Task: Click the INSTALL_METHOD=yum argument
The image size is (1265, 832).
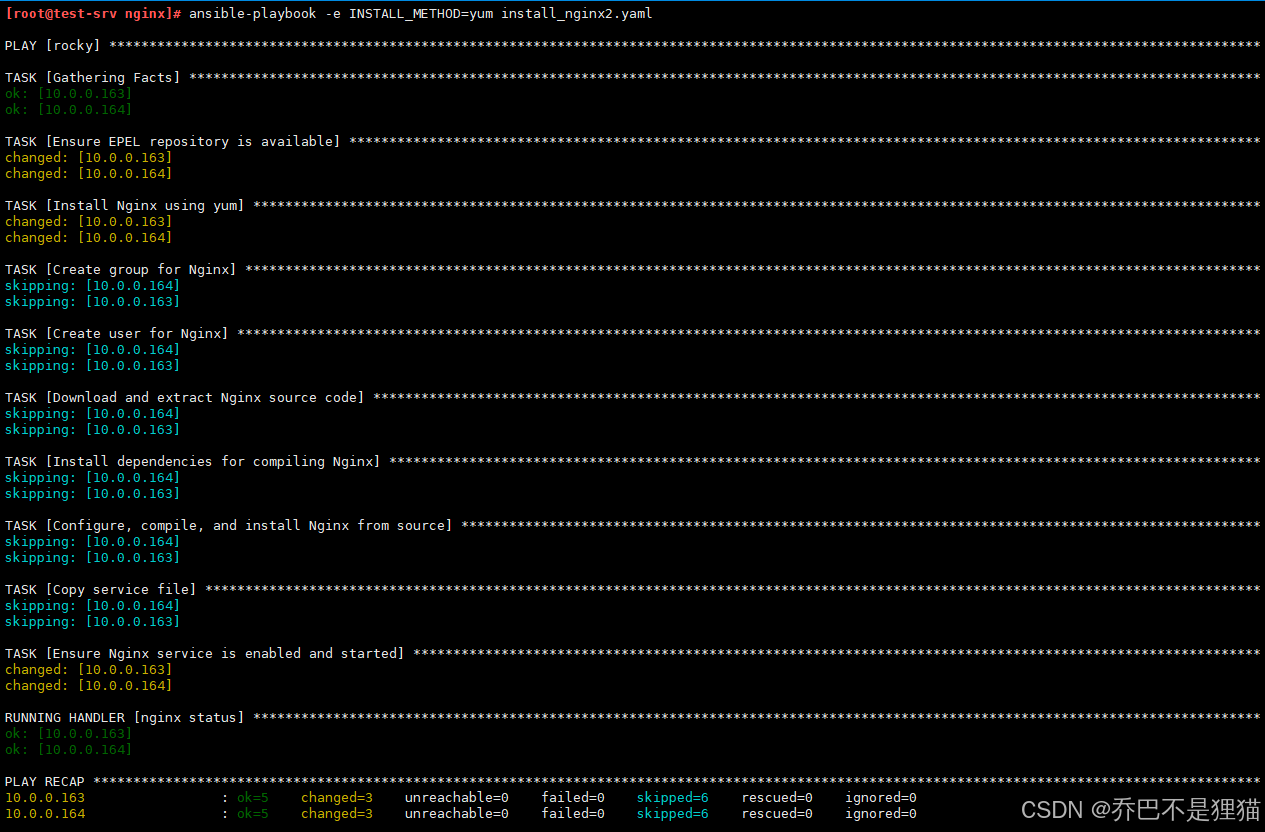Action: point(420,14)
